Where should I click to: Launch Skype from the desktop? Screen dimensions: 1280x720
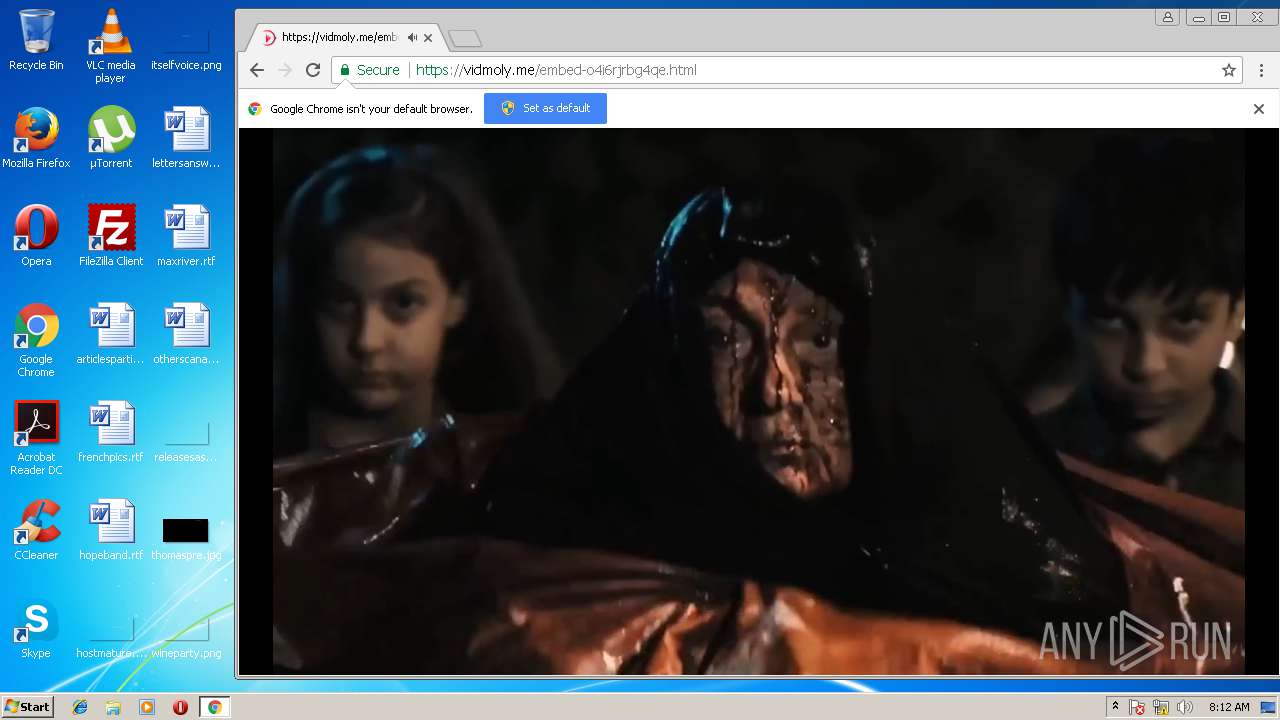click(x=36, y=628)
